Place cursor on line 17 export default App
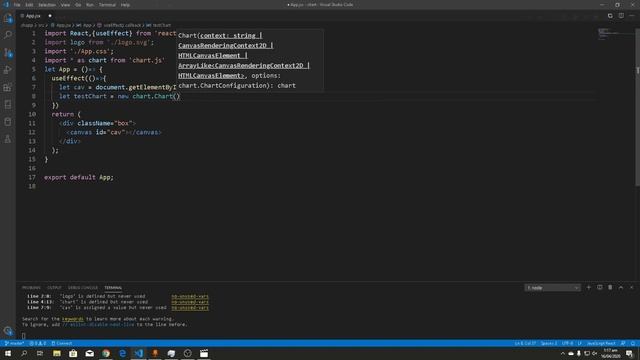Screen dimensions: 640x360 [79, 177]
